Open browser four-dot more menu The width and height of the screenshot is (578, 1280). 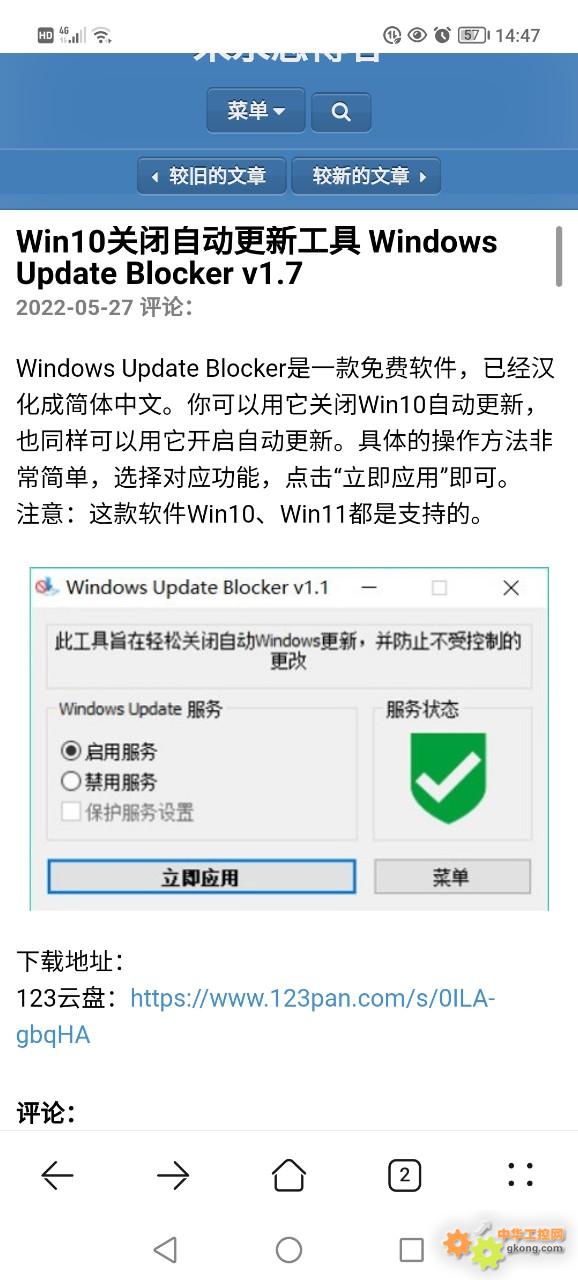tap(520, 1175)
